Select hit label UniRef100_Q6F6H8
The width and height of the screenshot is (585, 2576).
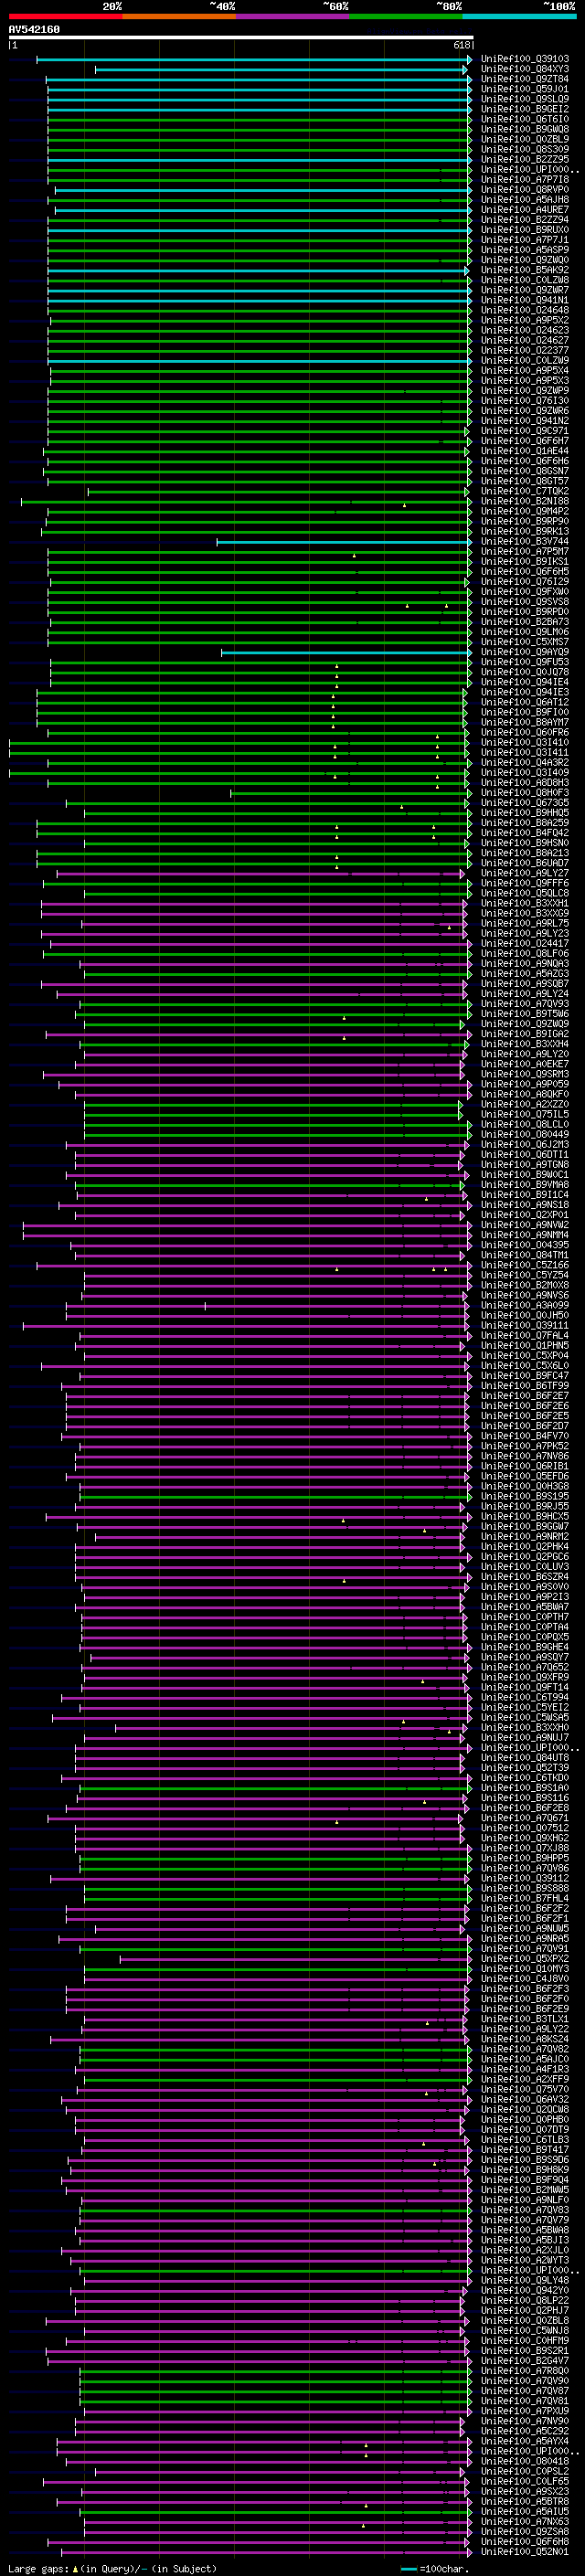coord(525,2542)
